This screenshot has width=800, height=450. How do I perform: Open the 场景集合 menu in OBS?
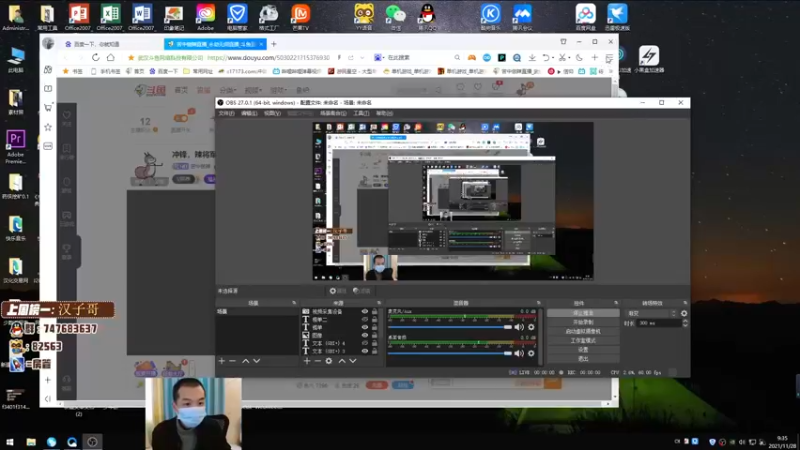[x=333, y=113]
